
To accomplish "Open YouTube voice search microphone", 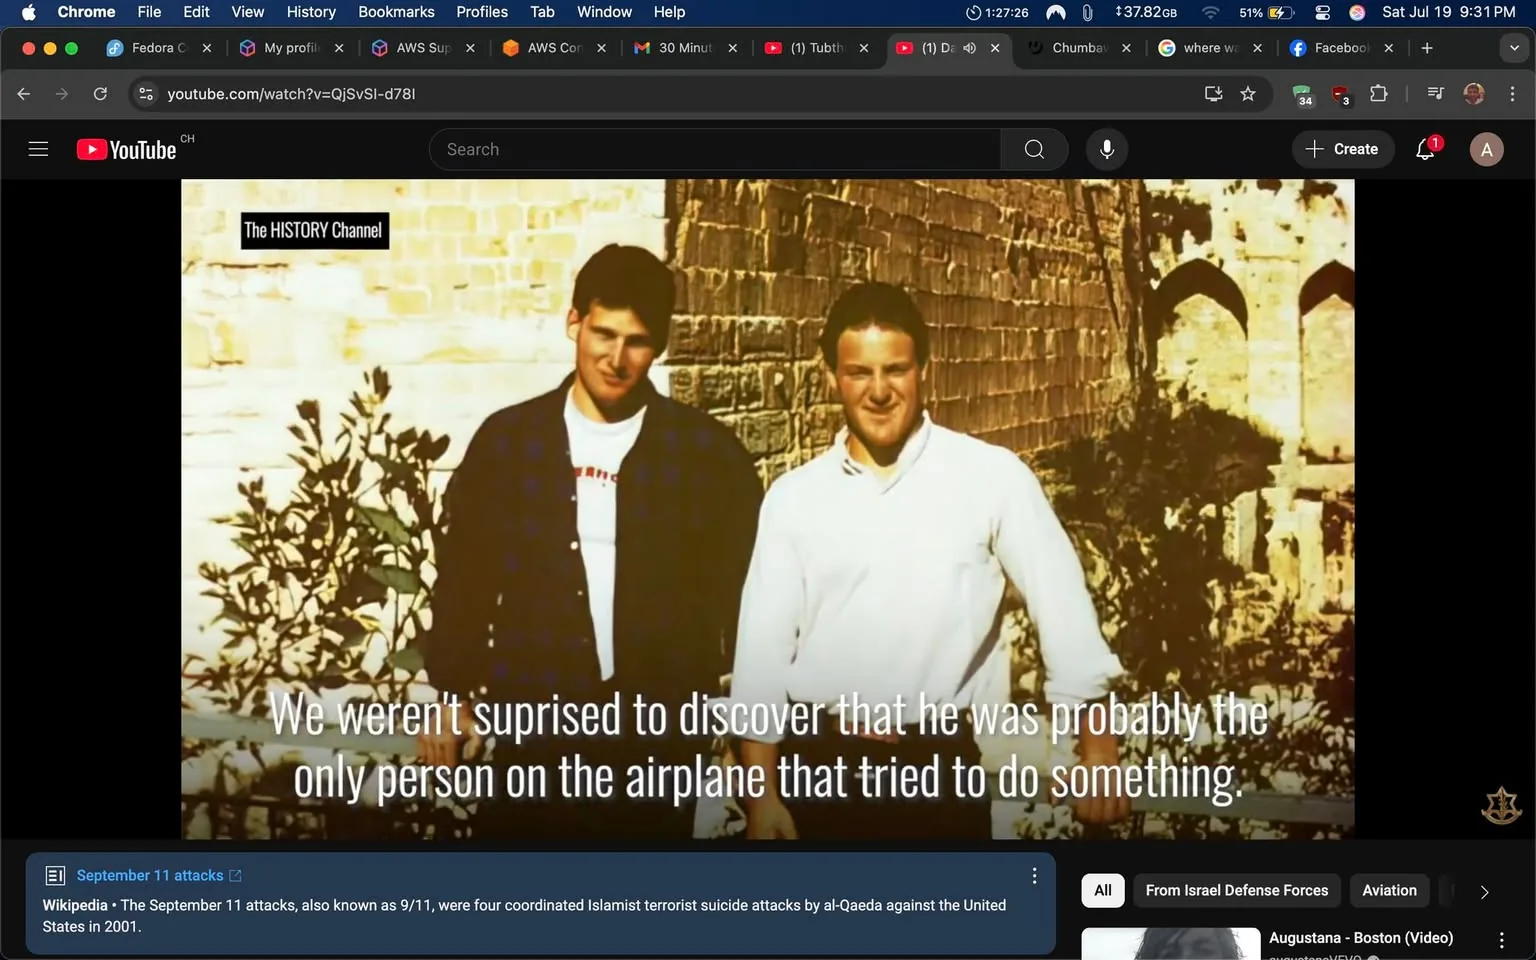I will click(x=1106, y=148).
